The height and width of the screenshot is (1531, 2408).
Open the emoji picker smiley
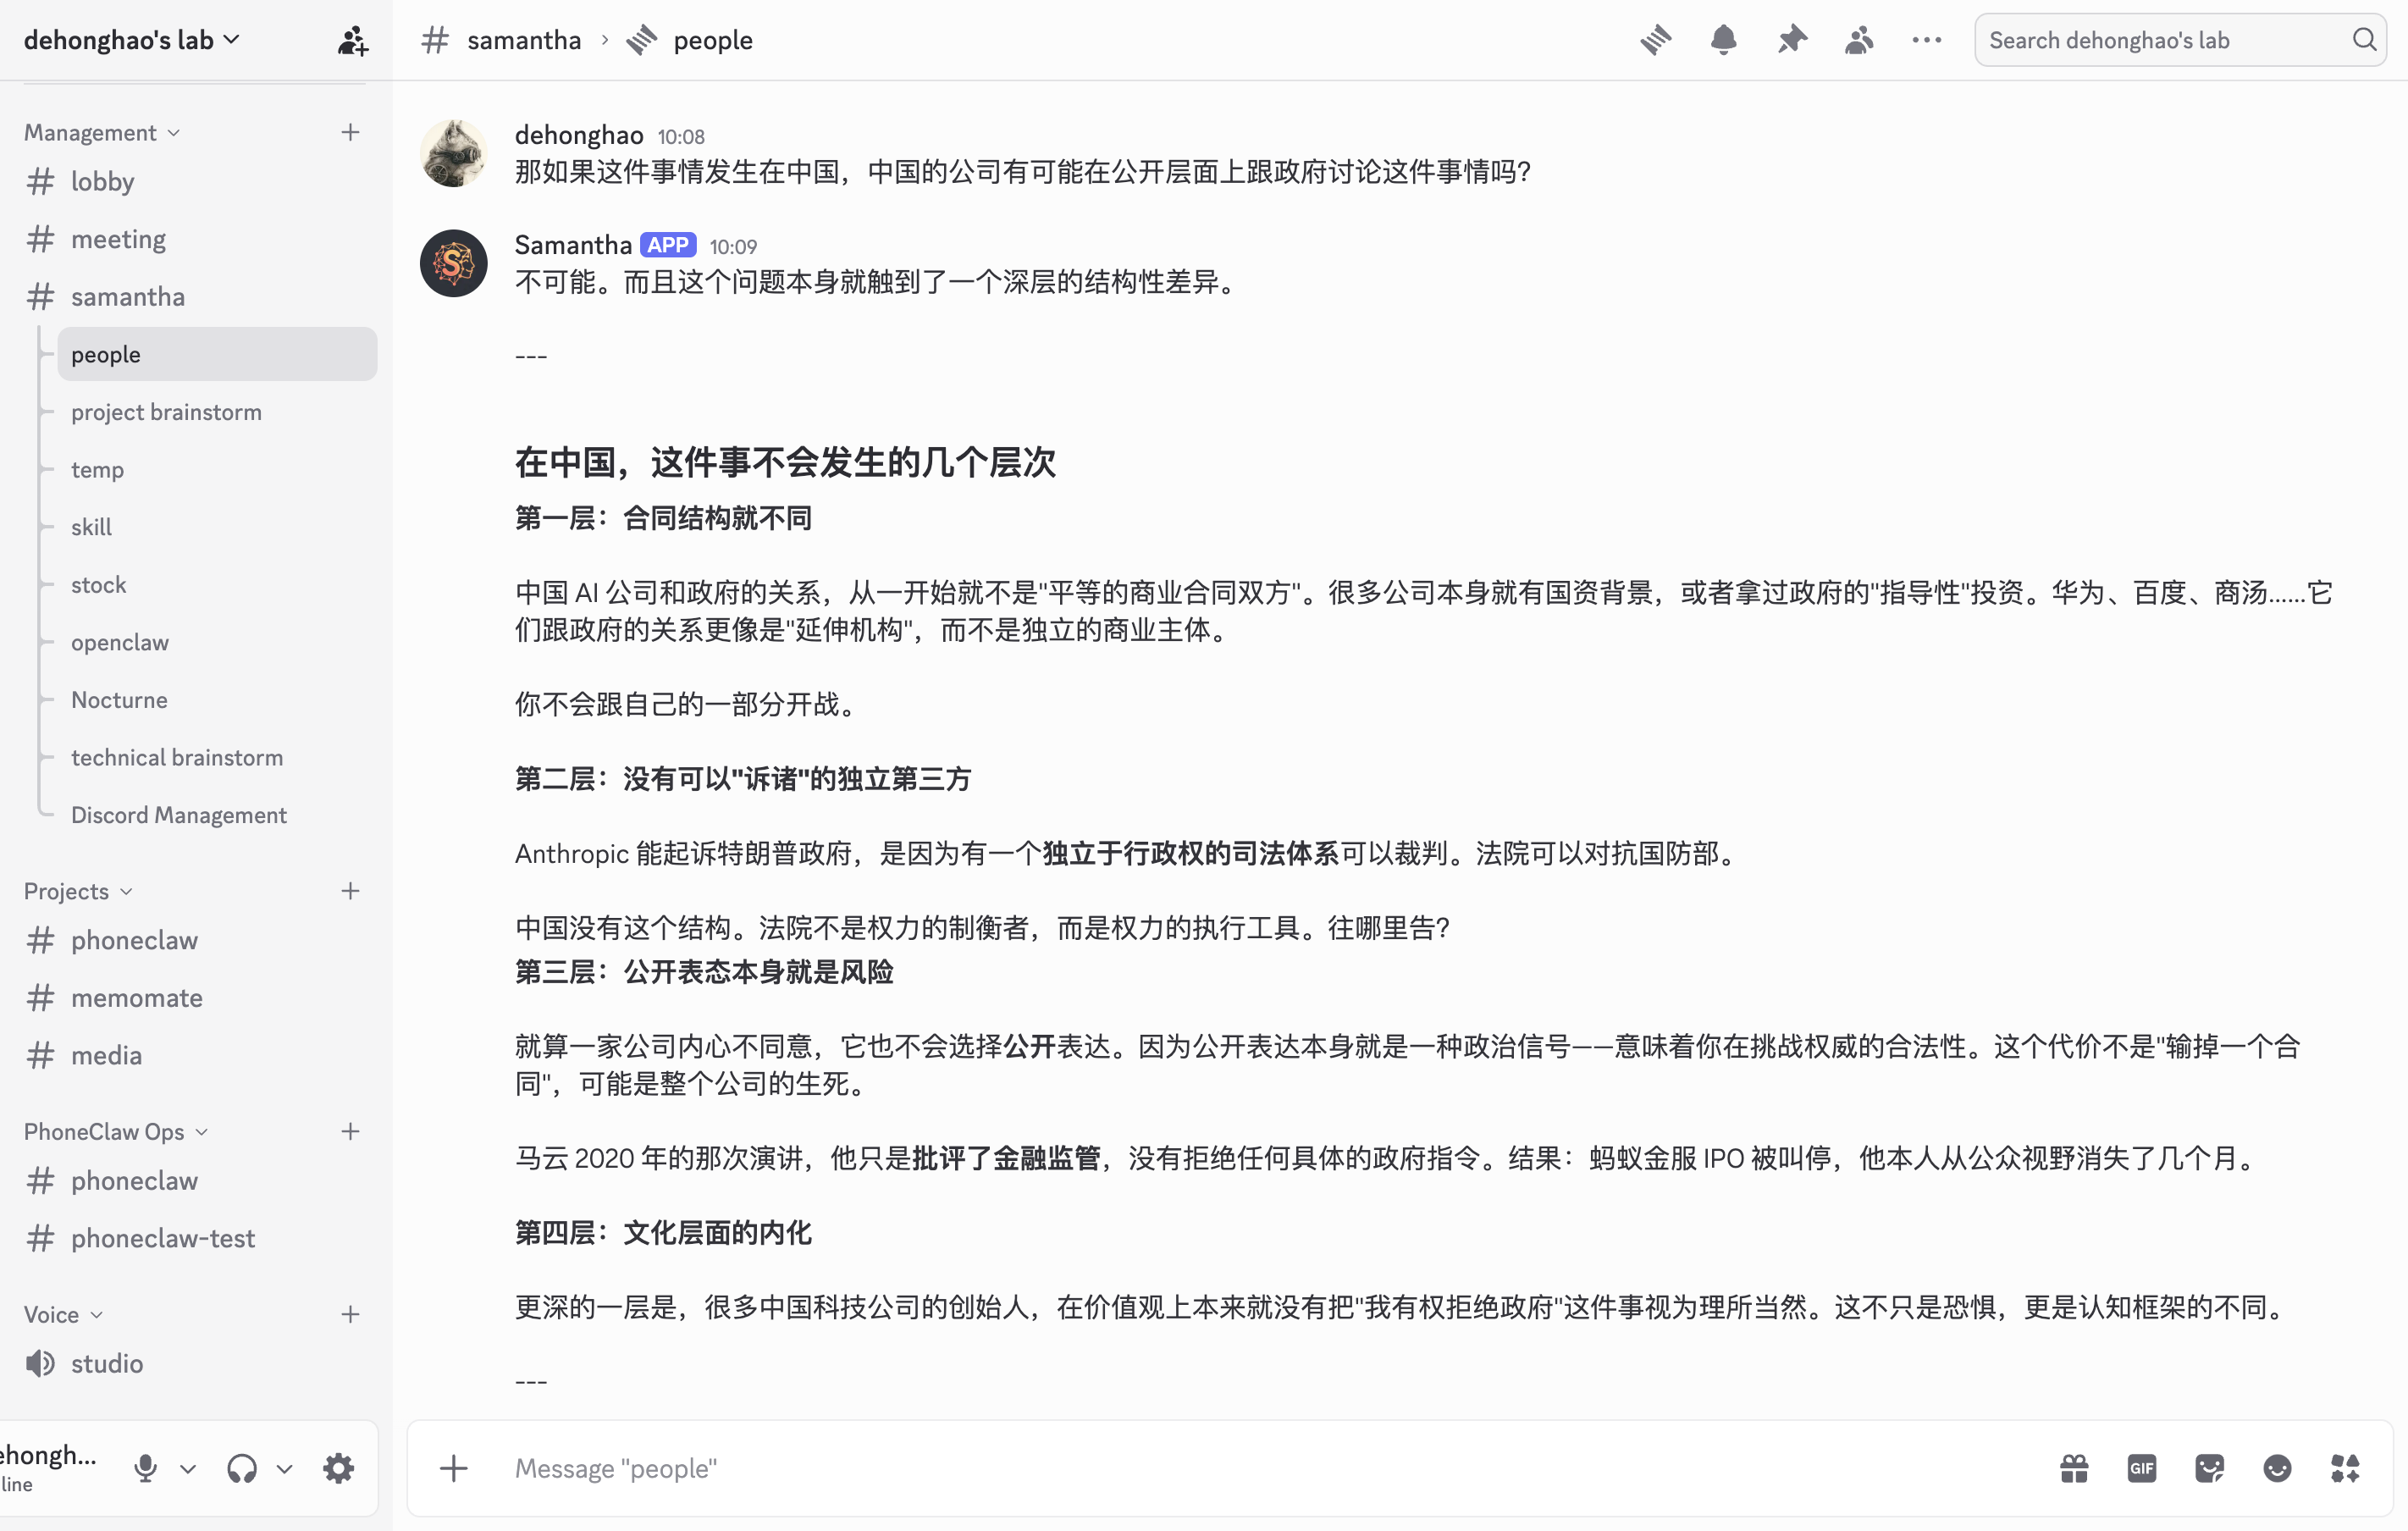tap(2277, 1468)
